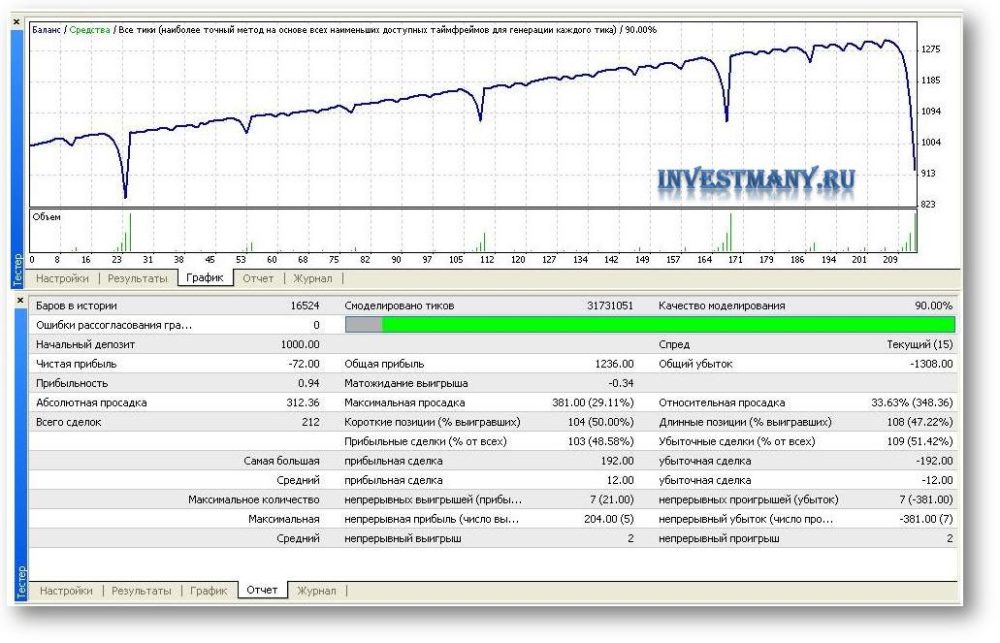
Task: Click the green 'Средства' legend label
Action: [x=89, y=29]
